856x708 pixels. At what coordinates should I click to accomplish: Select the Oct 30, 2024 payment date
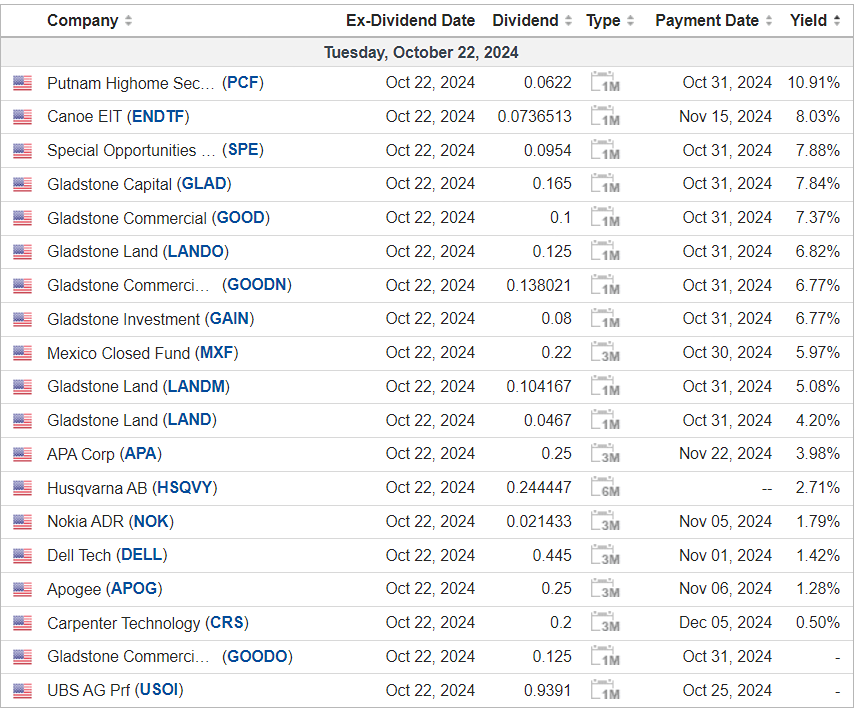pyautogui.click(x=727, y=353)
